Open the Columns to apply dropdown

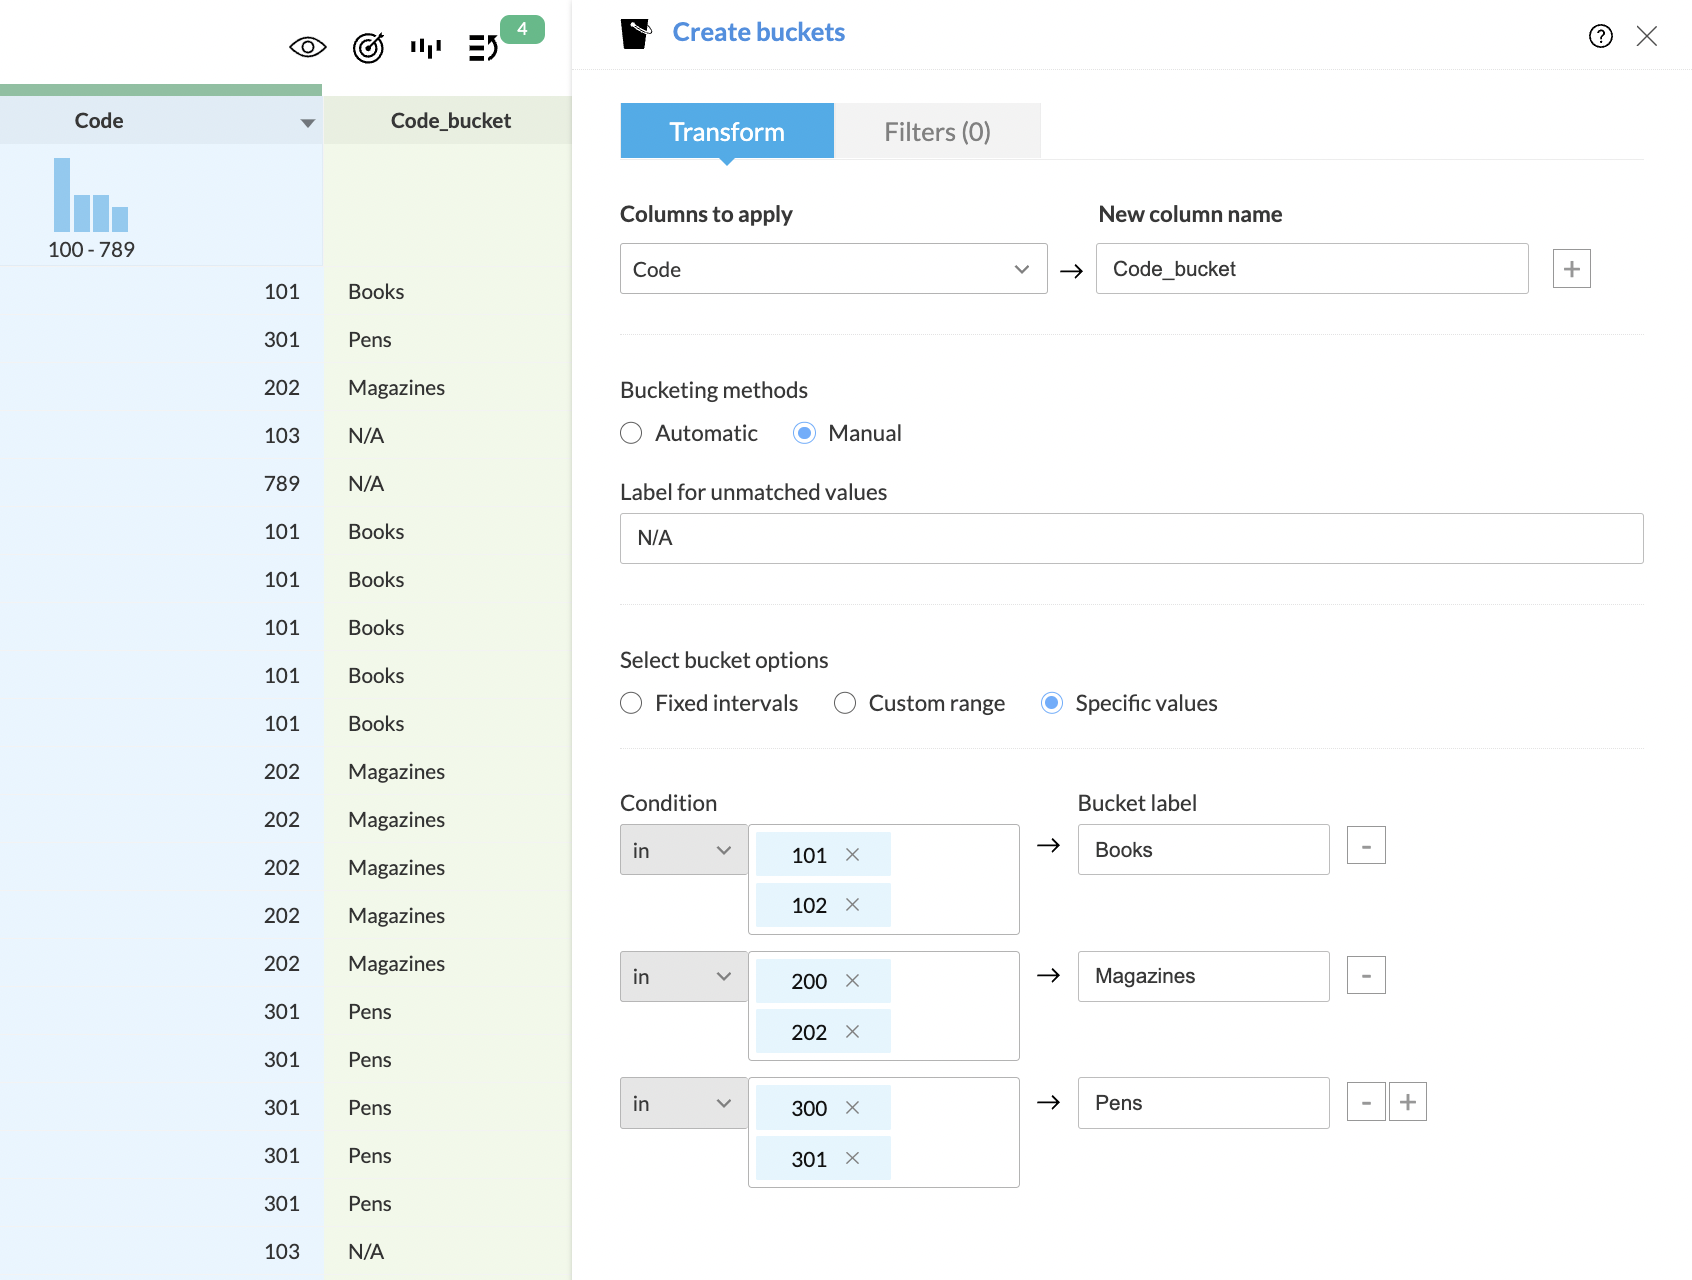(833, 269)
